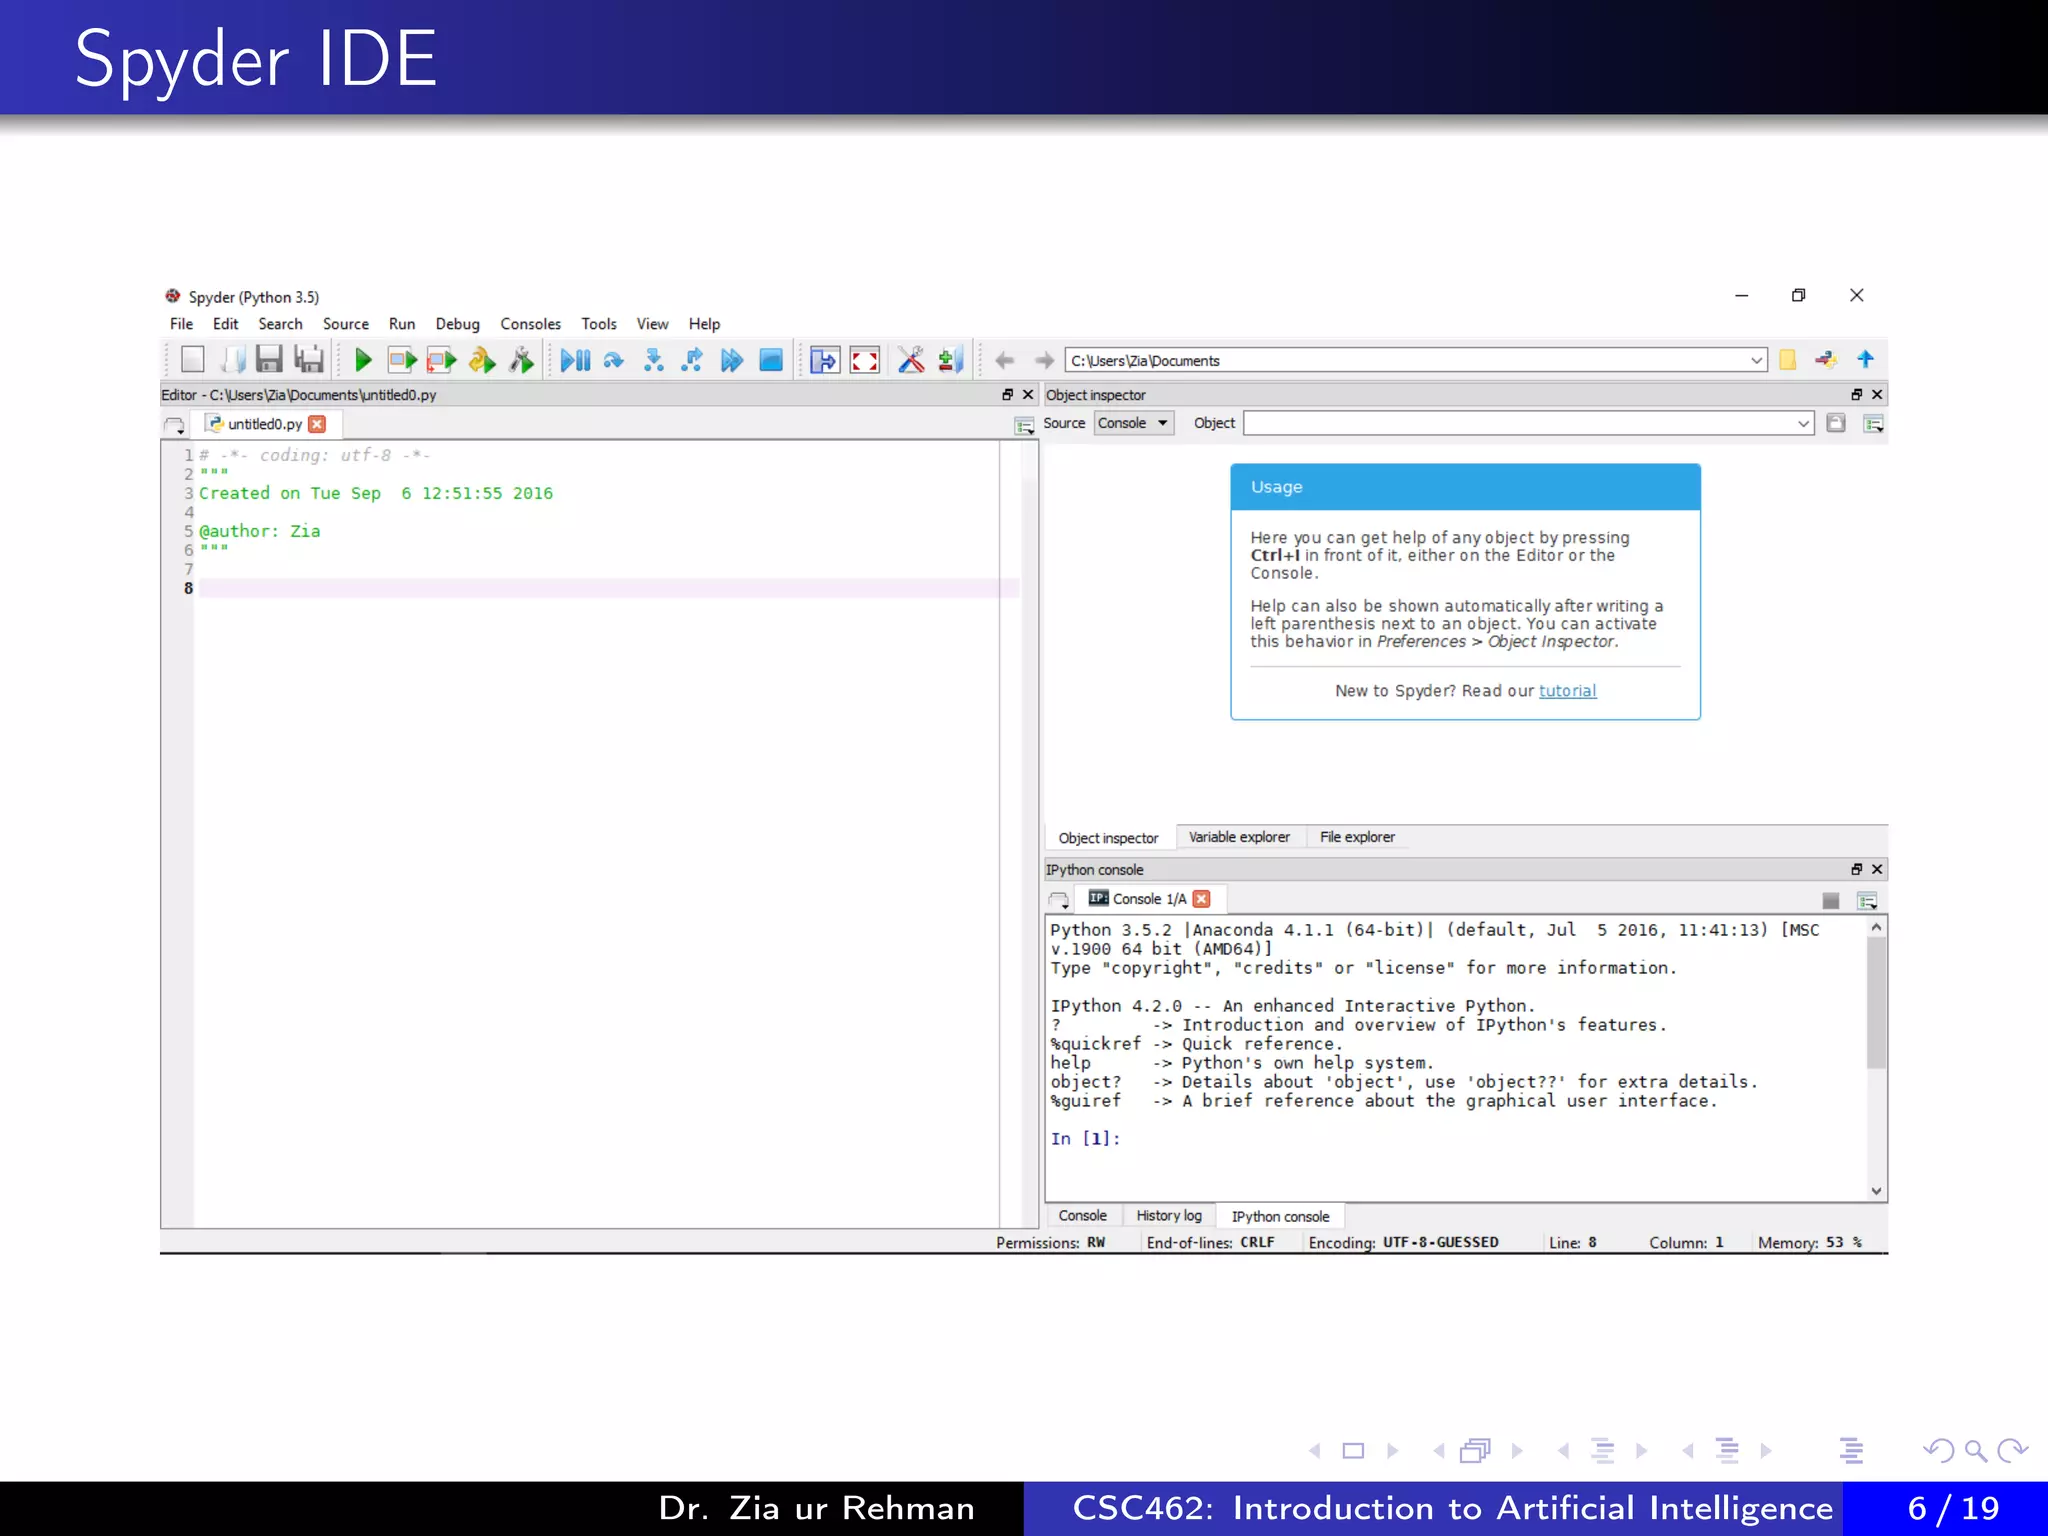Viewport: 2048px width, 1536px height.
Task: Undock the Editor pane
Action: [x=1008, y=395]
